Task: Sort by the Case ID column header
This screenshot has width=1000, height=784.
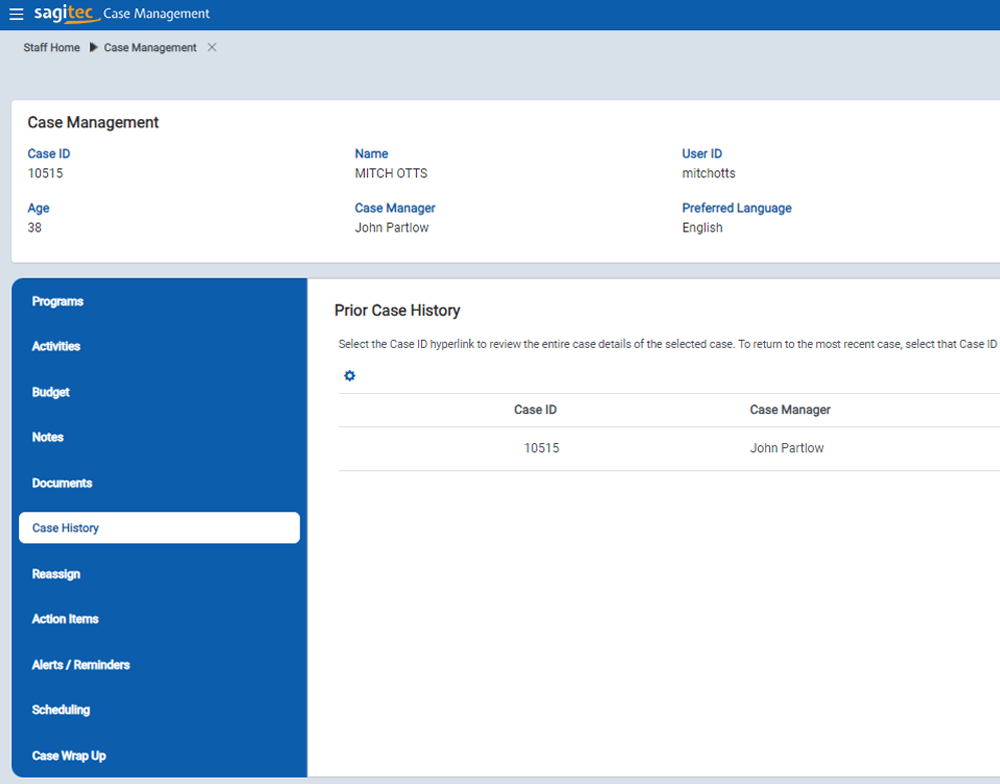Action: 535,410
